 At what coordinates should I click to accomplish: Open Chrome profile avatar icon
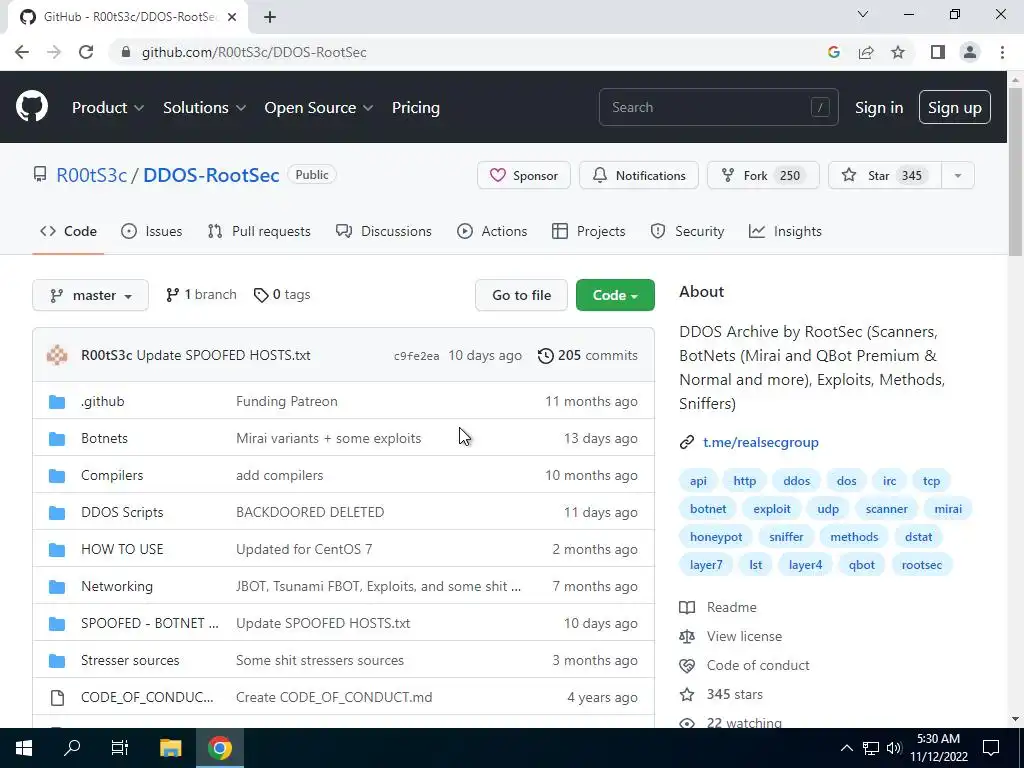(970, 52)
